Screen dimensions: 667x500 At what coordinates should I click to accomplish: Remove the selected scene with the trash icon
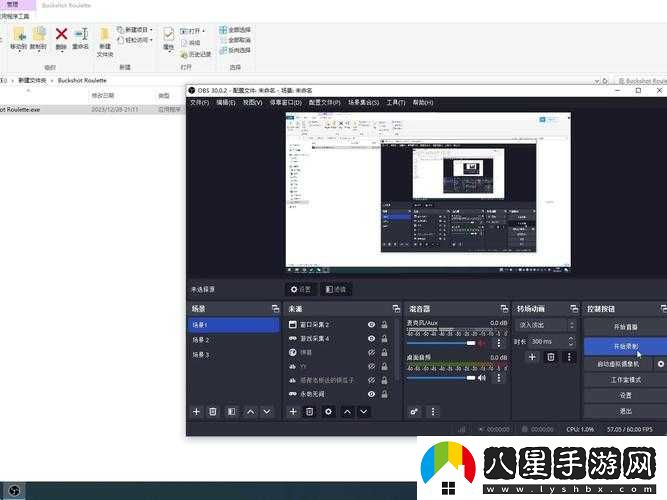tap(213, 411)
